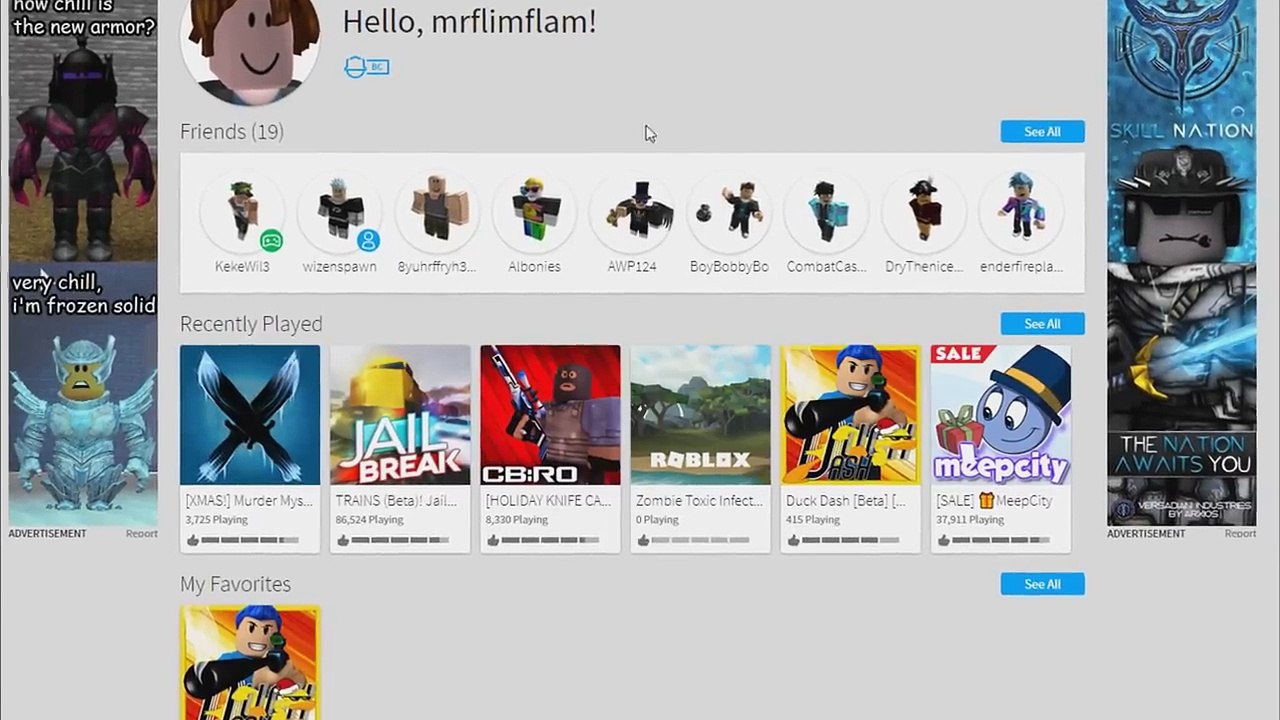1280x720 pixels.
Task: Click the in-game status icon on KekeWil3
Action: (271, 240)
